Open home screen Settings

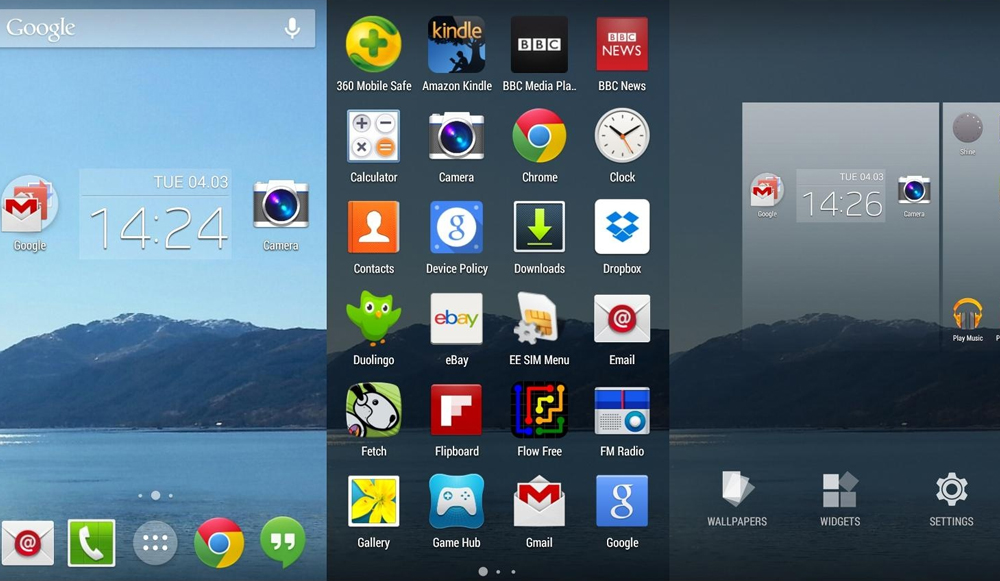951,499
